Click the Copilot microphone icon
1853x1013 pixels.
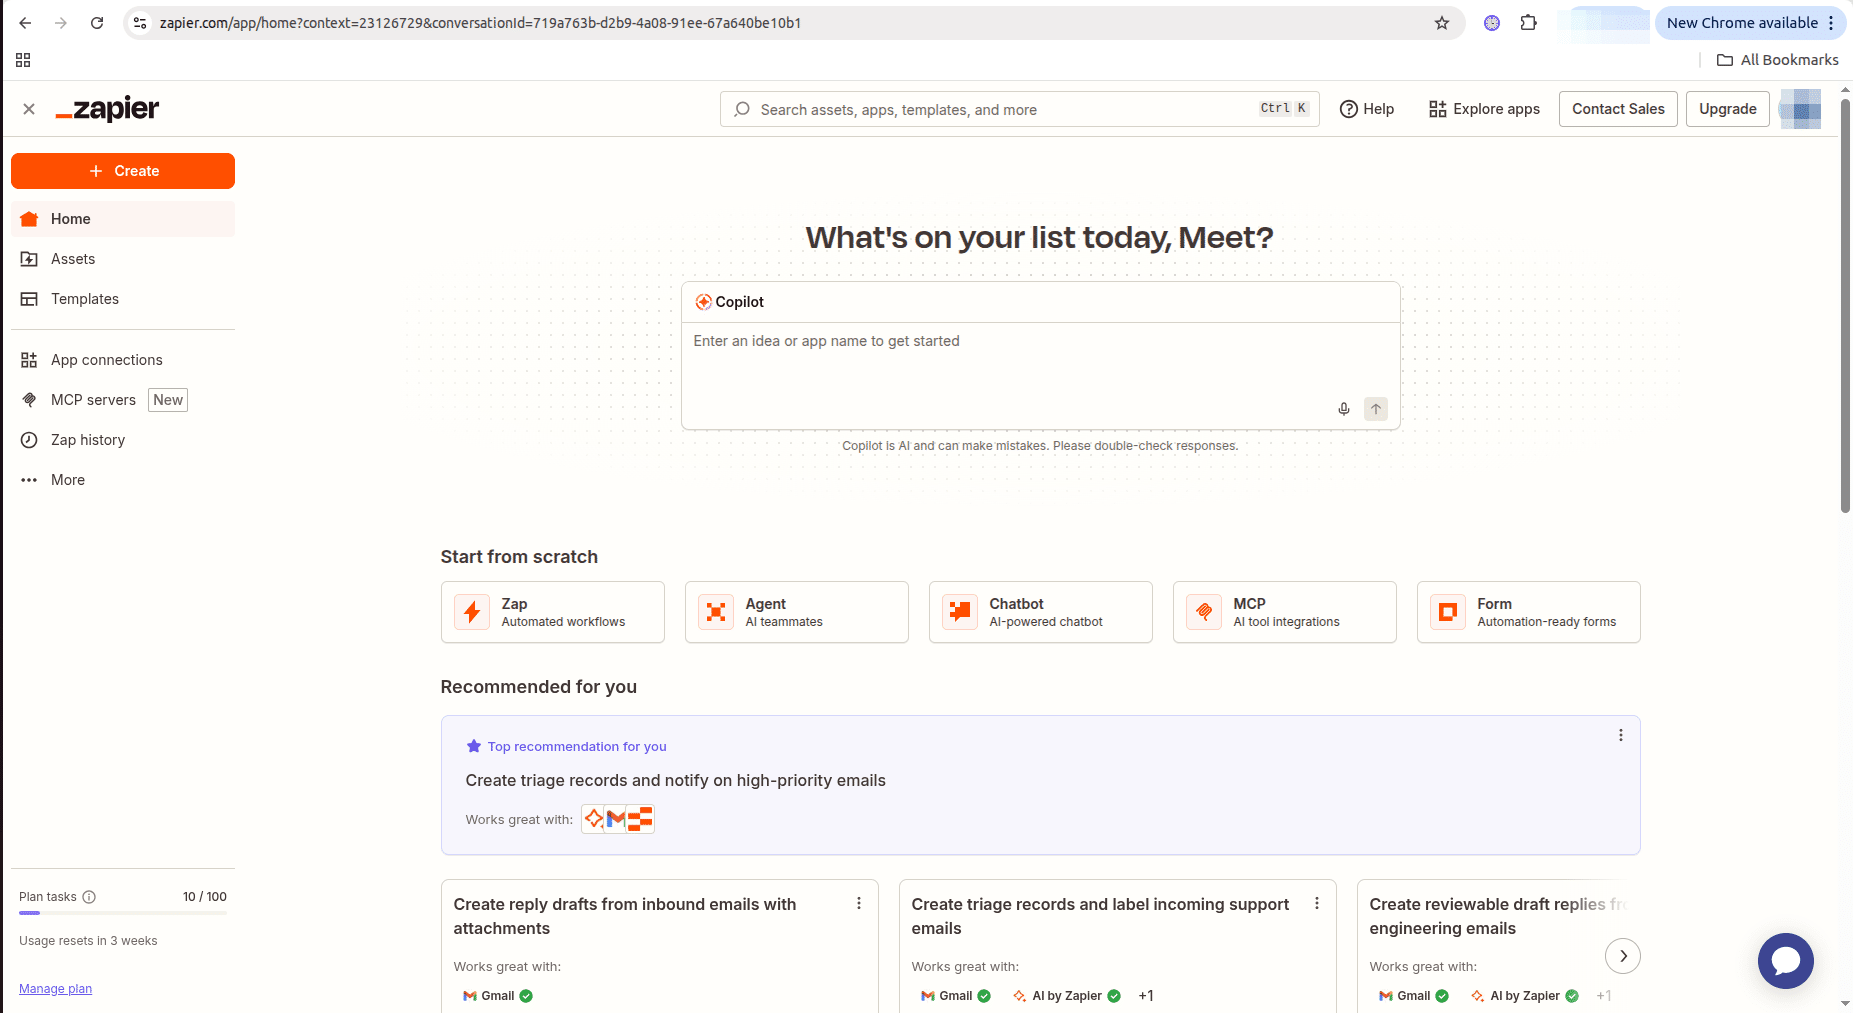point(1344,409)
